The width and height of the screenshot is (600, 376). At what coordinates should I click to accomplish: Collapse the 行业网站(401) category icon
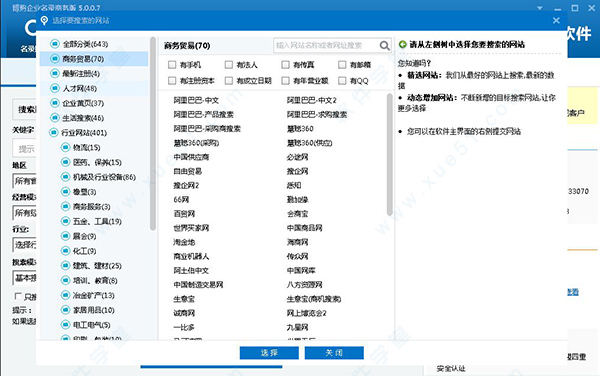(53, 133)
